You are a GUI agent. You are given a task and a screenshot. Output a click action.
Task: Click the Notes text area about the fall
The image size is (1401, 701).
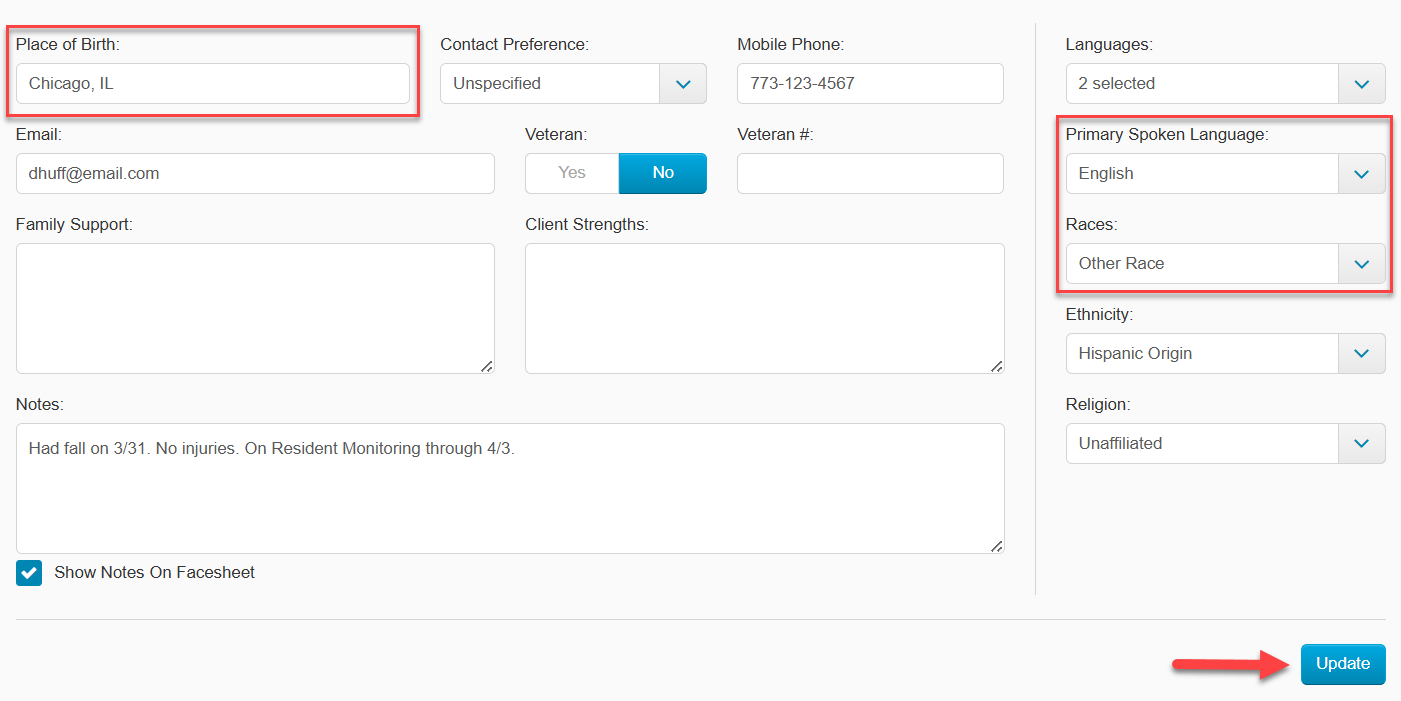[x=510, y=489]
